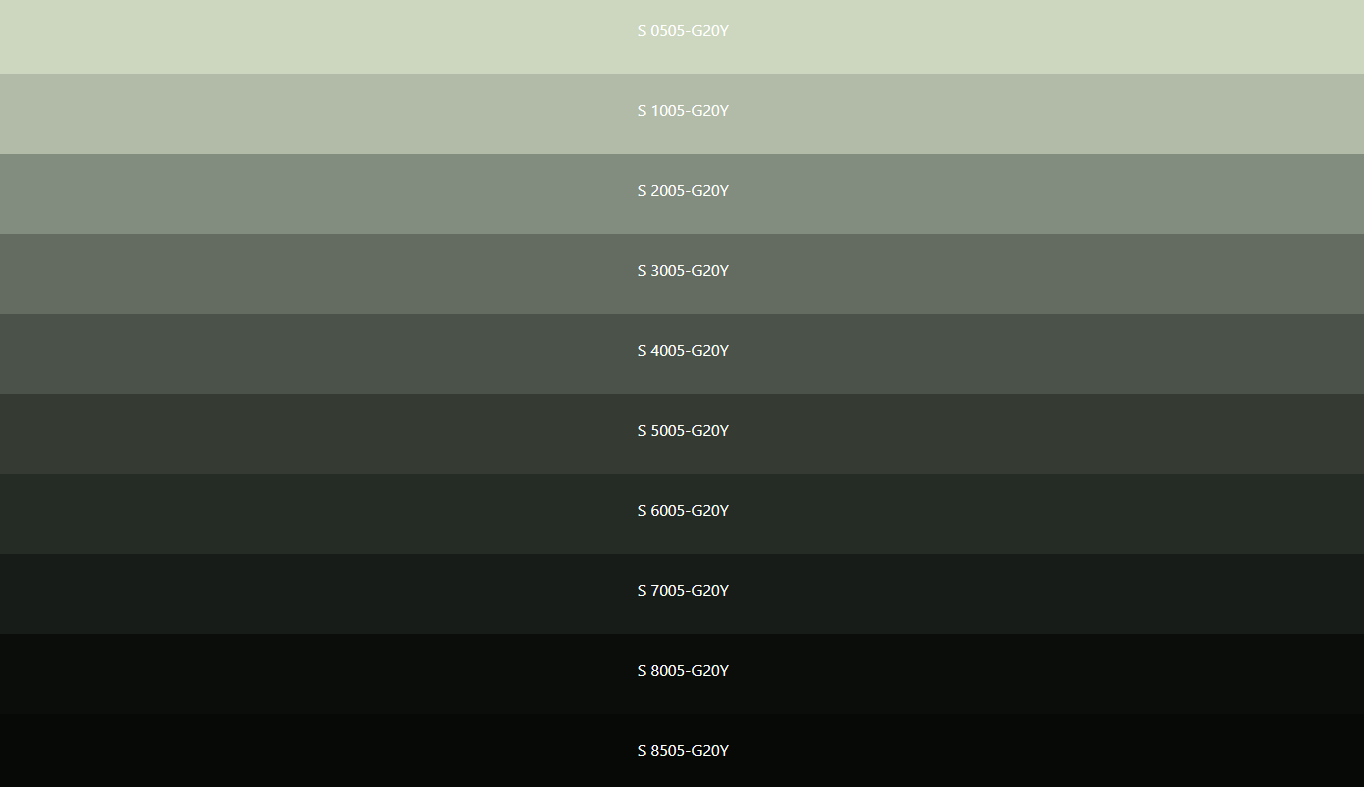This screenshot has height=787, width=1364.
Task: Pick the S 6005-G20Y color swatch
Action: click(x=300, y=513)
